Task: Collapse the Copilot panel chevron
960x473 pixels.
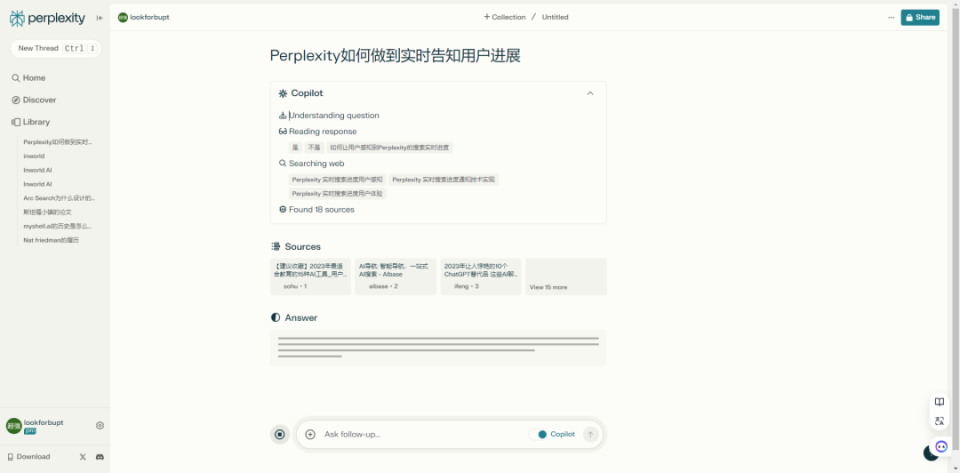Action: (x=590, y=93)
